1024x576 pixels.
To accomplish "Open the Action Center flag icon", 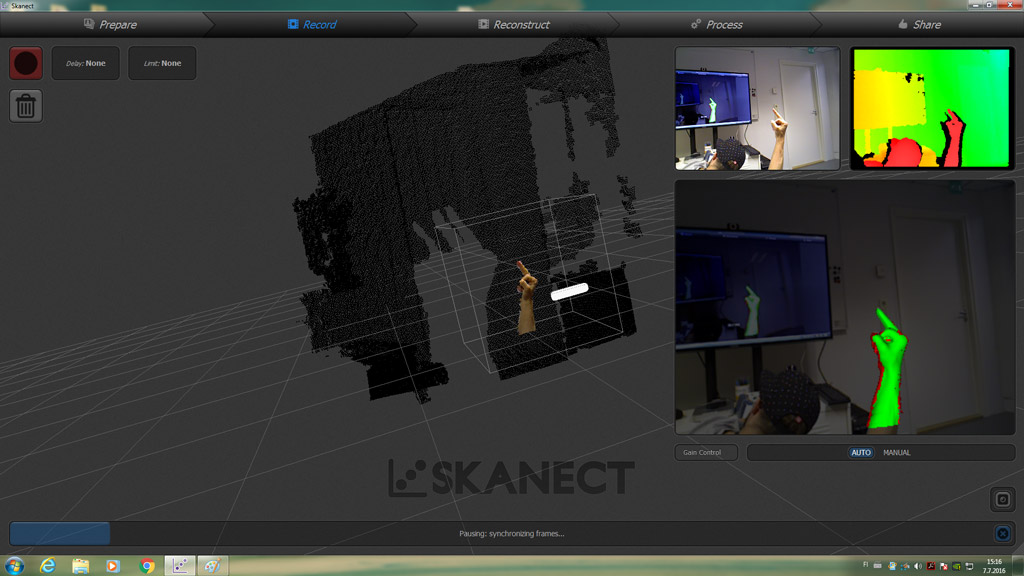I will tap(944, 566).
